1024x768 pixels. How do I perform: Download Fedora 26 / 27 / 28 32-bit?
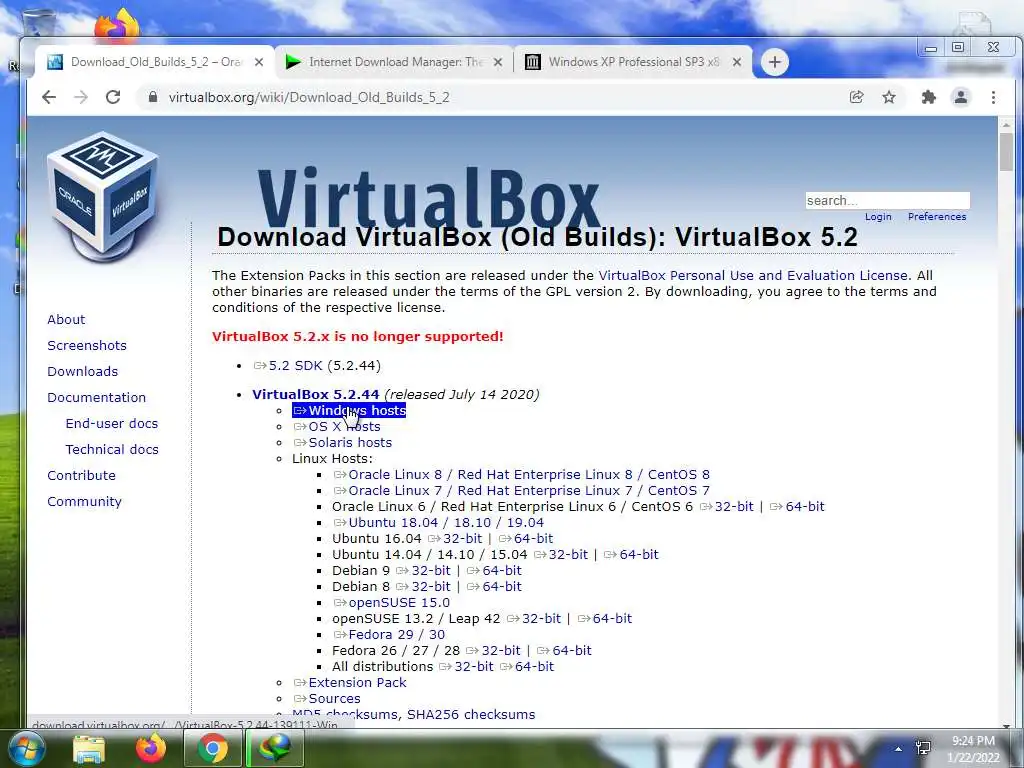pos(493,650)
